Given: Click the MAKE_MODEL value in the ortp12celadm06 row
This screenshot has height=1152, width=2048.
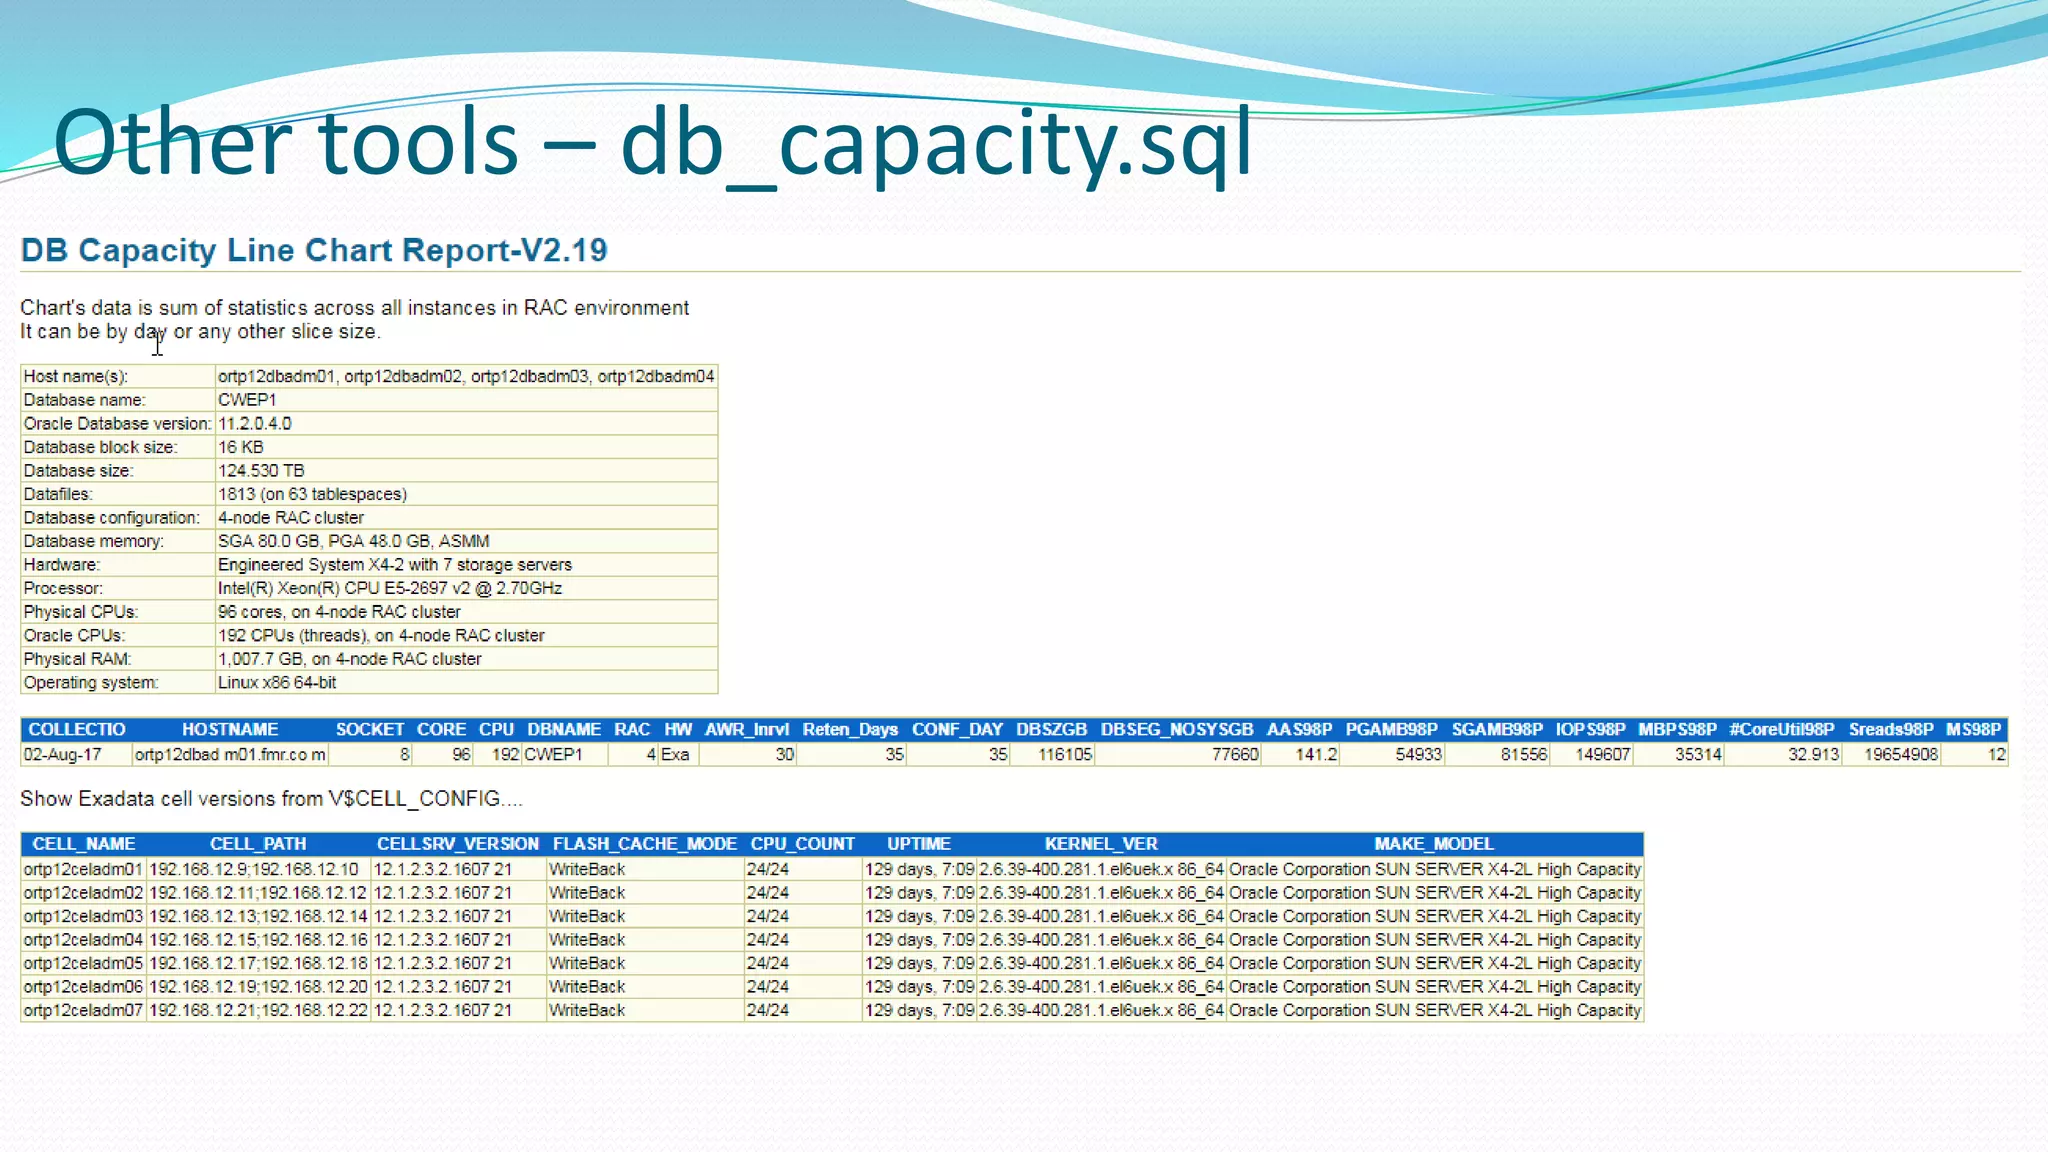Looking at the screenshot, I should click(x=1435, y=986).
